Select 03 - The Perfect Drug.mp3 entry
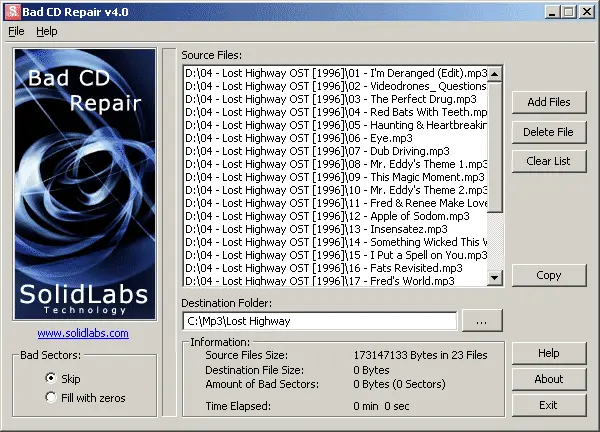Image resolution: width=600 pixels, height=432 pixels. tap(335, 99)
